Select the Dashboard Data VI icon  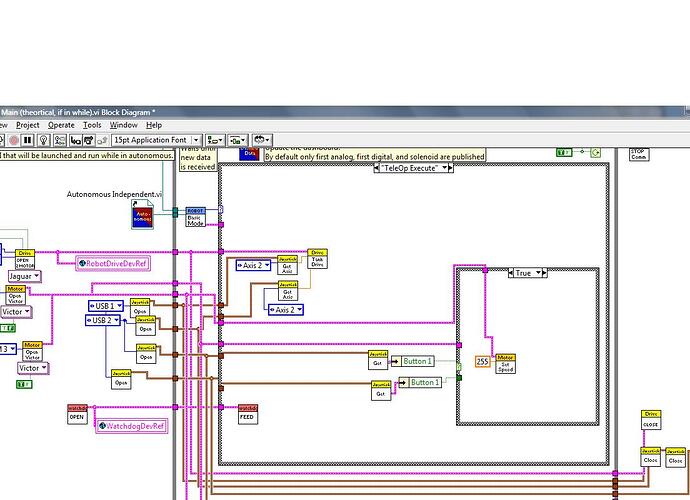point(249,154)
